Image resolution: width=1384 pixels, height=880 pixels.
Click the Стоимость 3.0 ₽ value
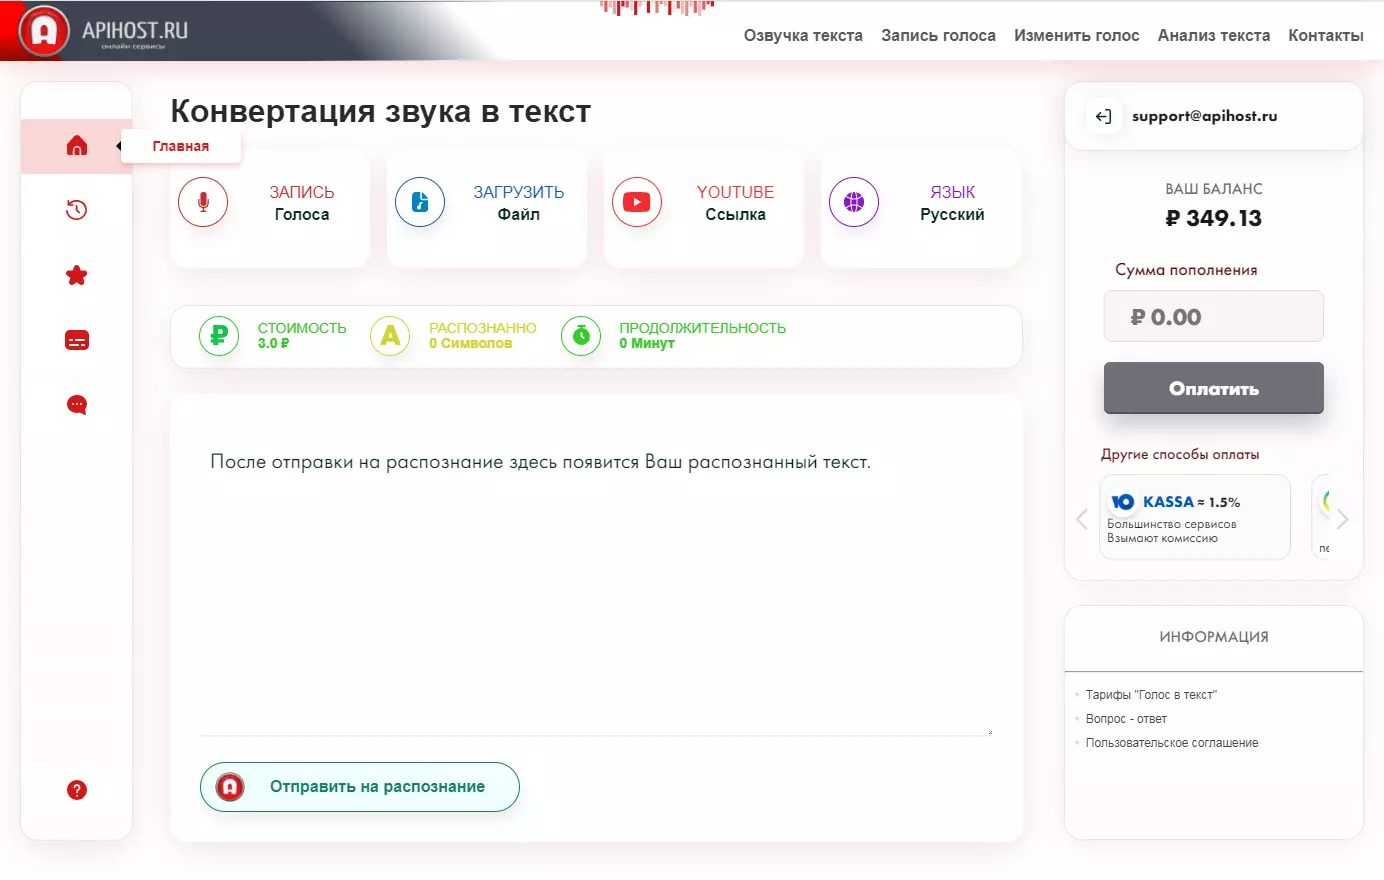click(273, 343)
